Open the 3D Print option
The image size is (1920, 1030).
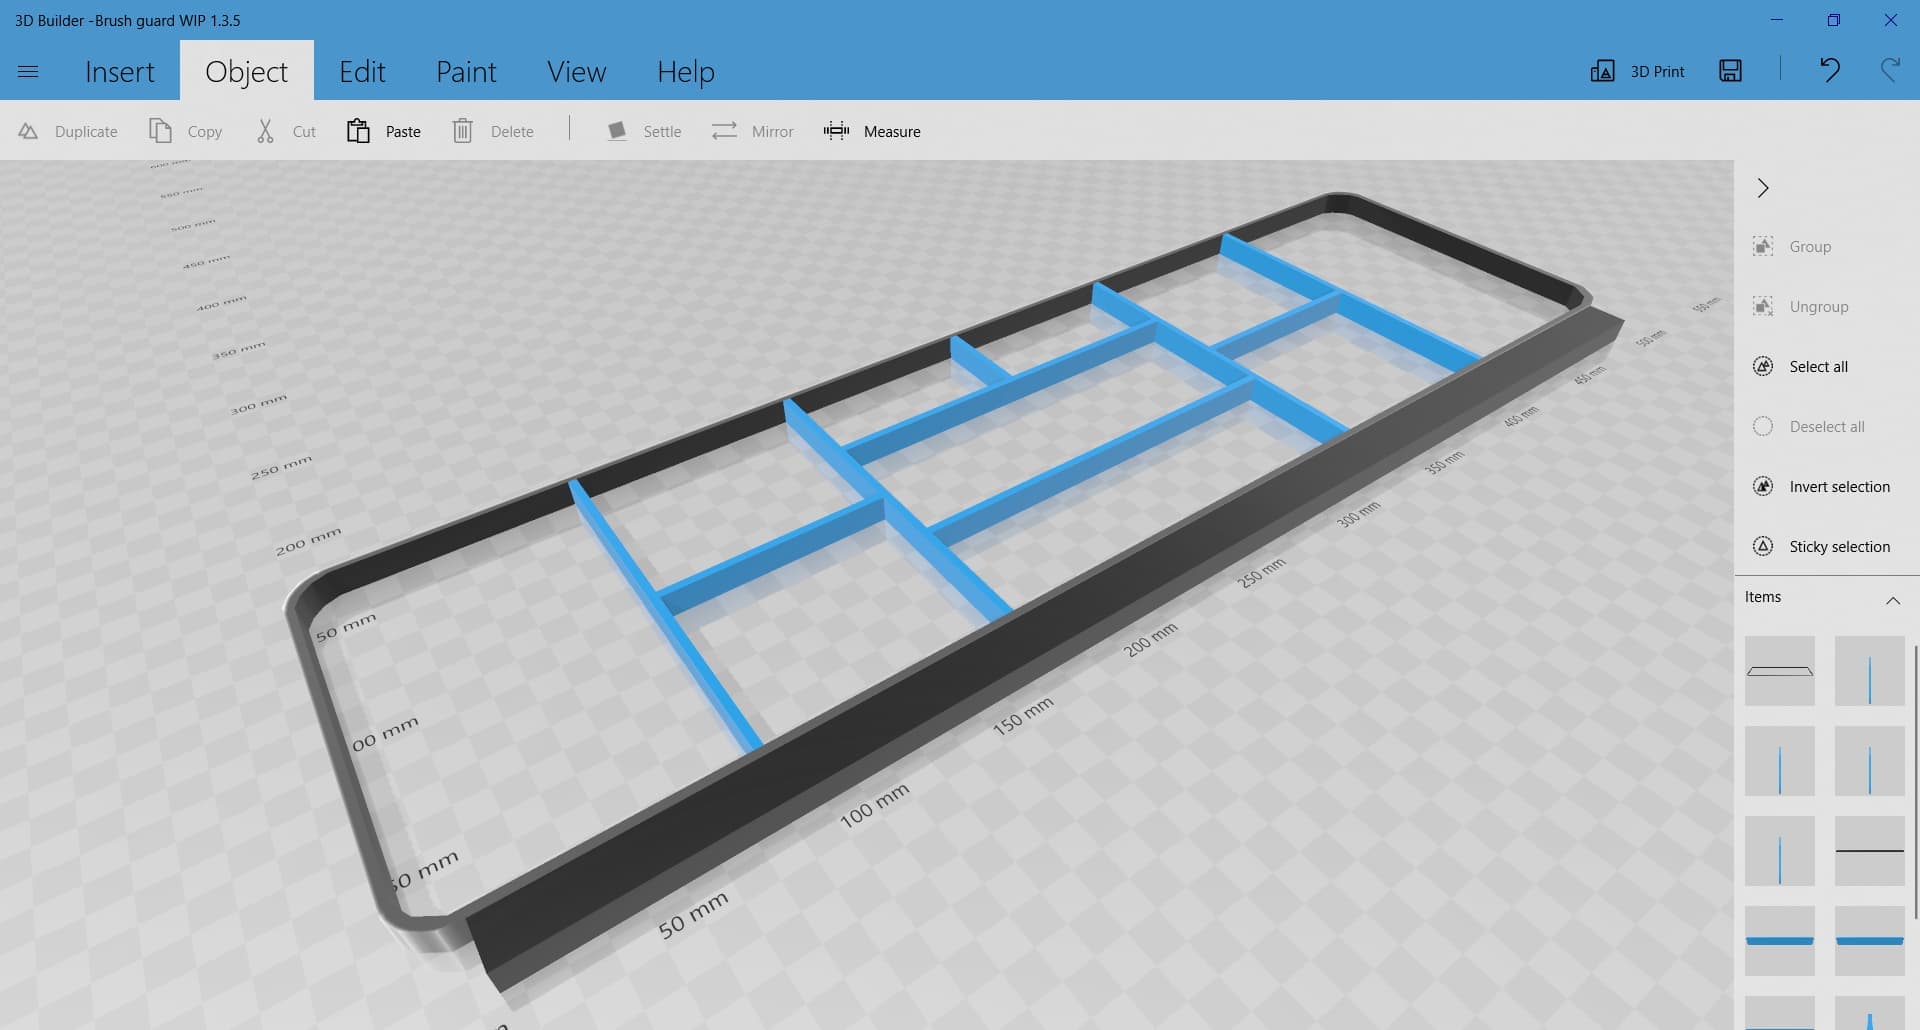point(1638,71)
